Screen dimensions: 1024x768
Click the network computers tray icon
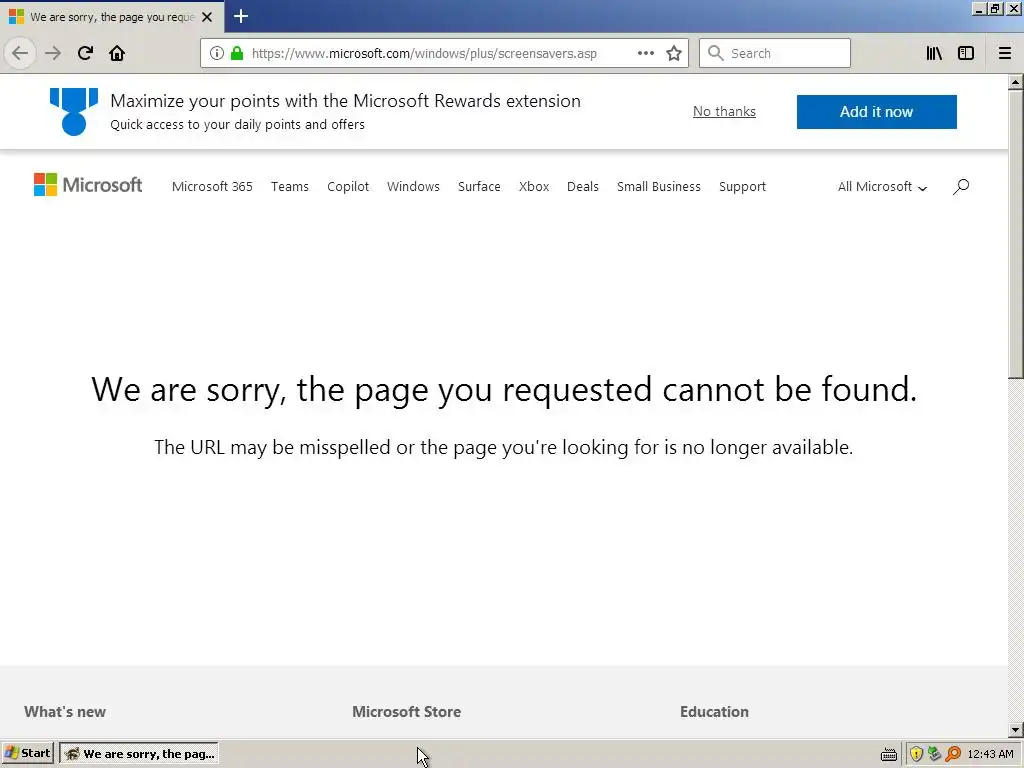coord(935,754)
